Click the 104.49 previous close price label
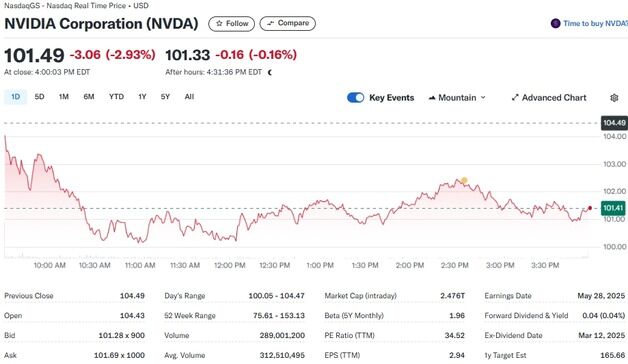Image resolution: width=628 pixels, height=364 pixels. tap(614, 123)
